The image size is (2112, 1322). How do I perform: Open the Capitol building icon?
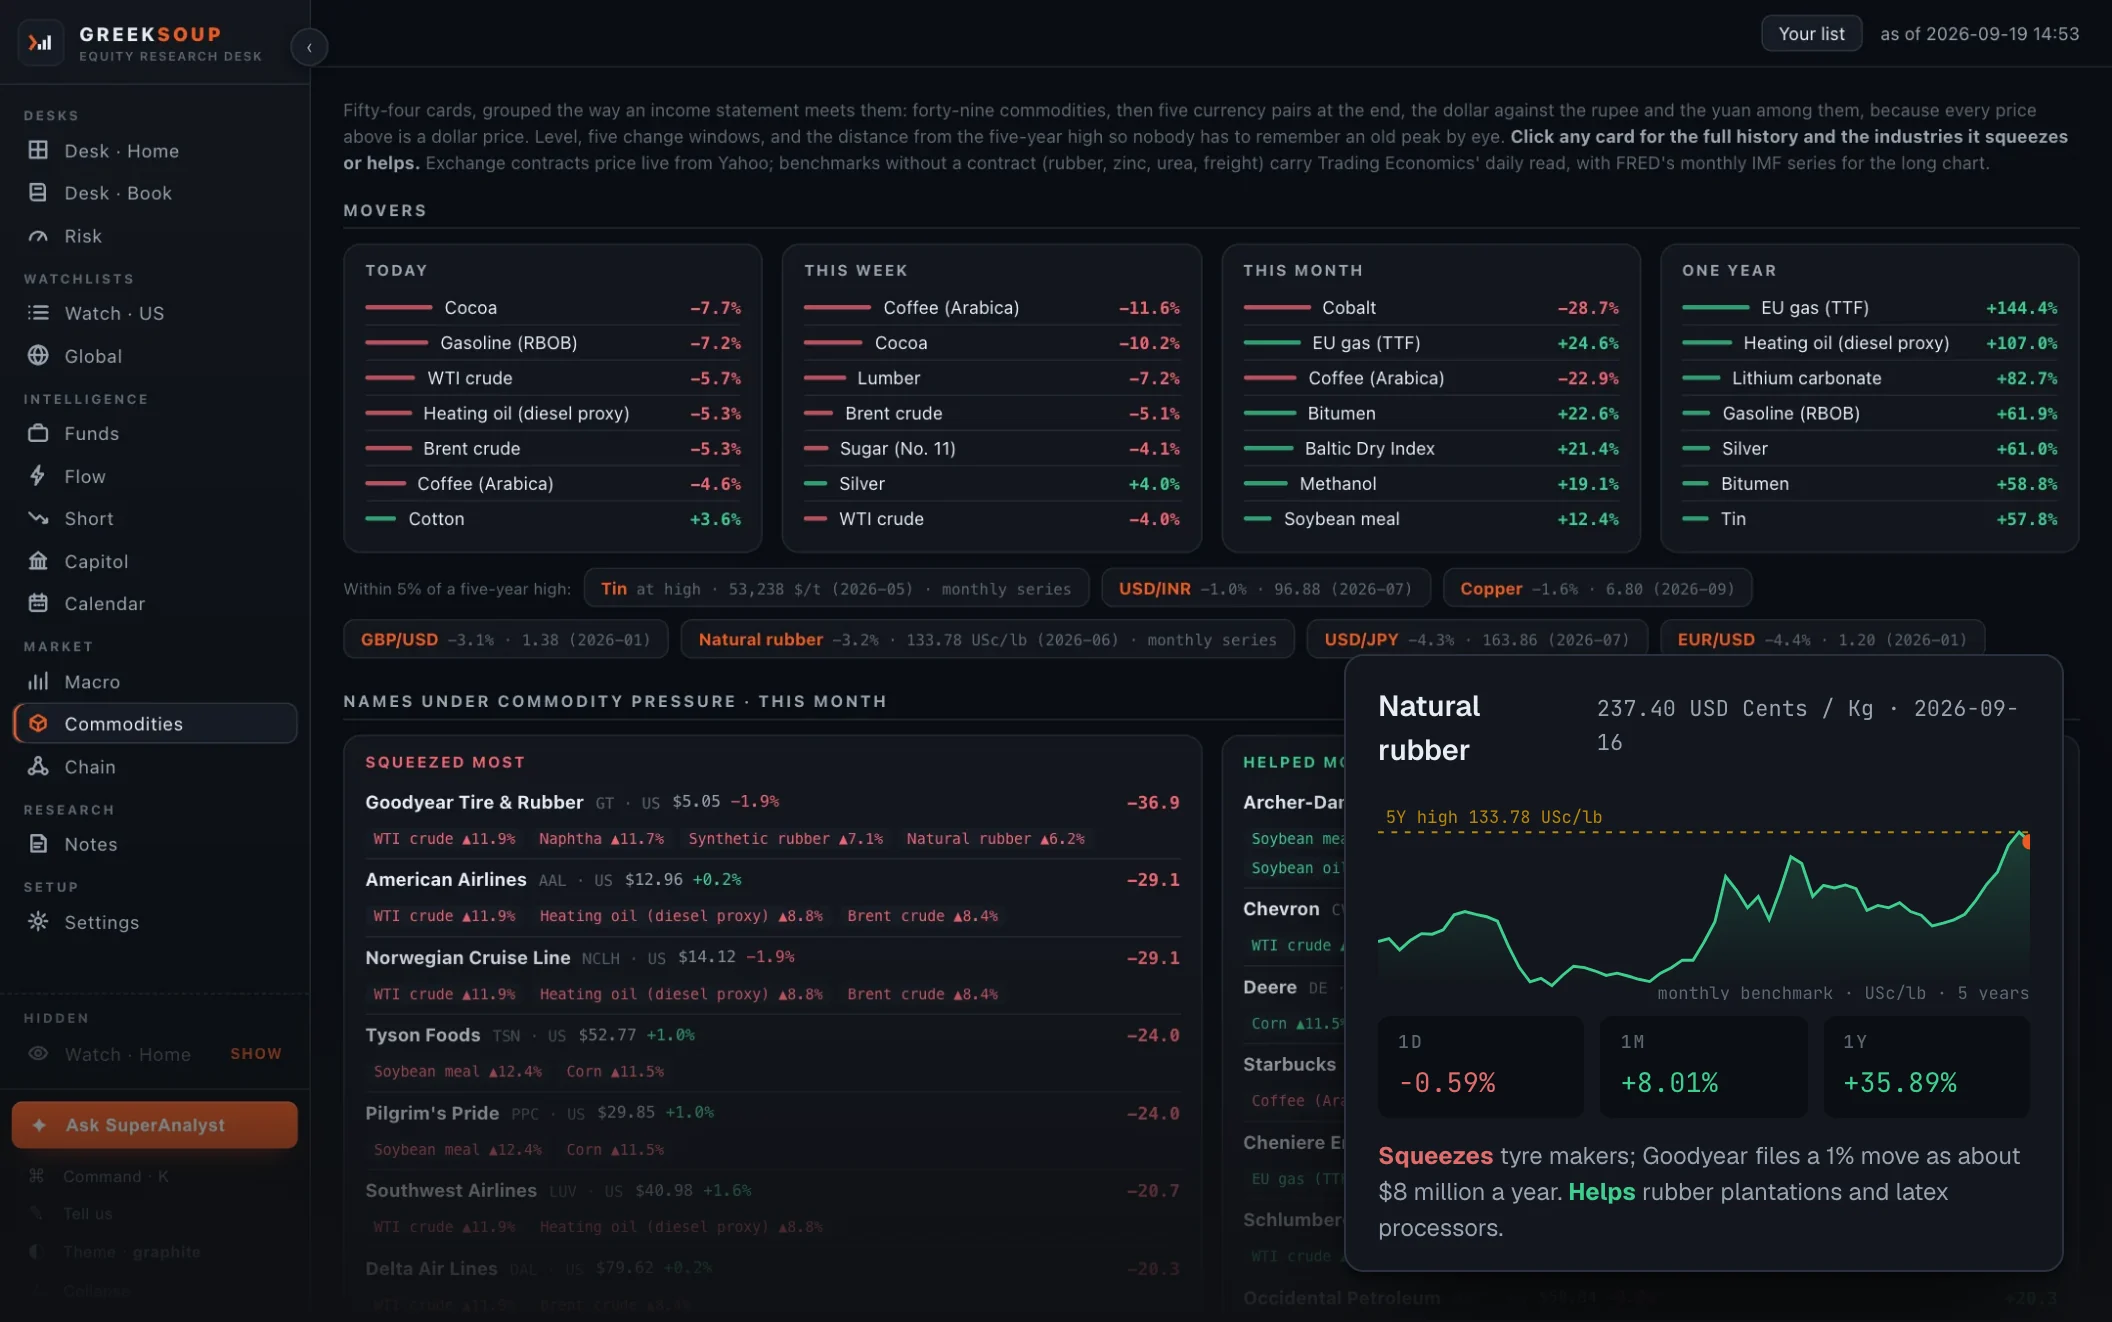[x=38, y=561]
